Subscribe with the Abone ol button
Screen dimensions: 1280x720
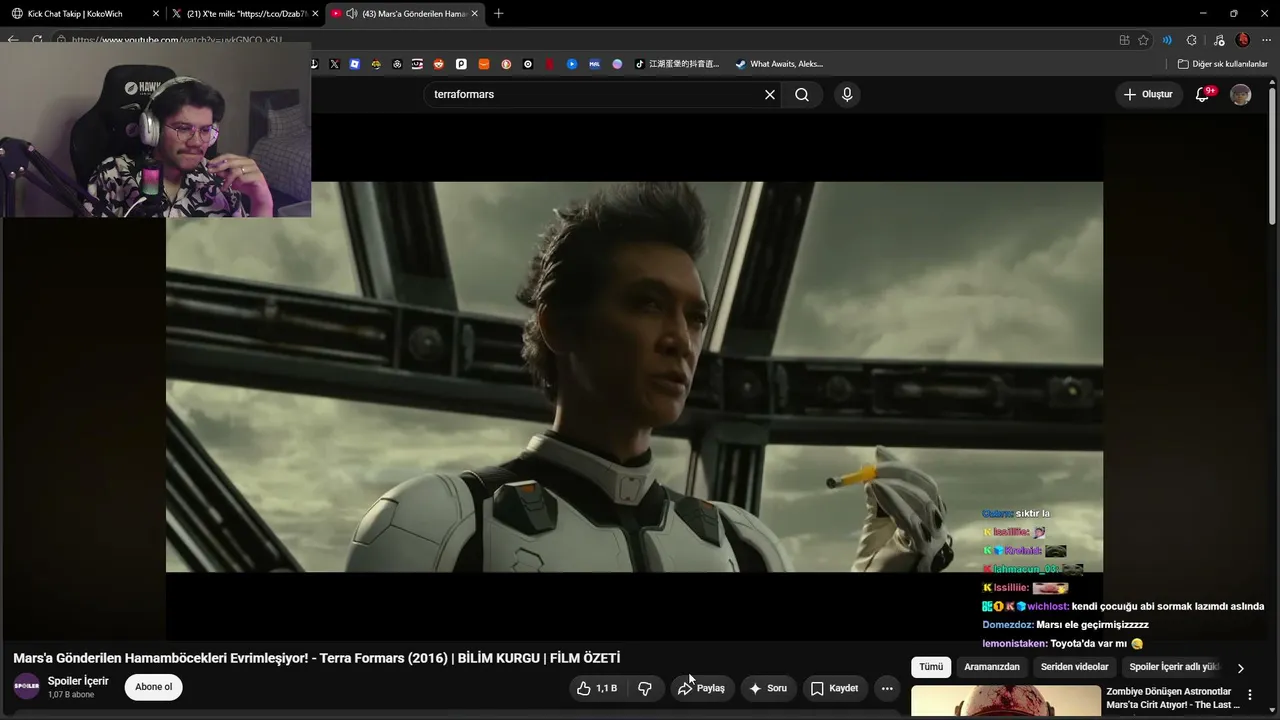click(154, 687)
